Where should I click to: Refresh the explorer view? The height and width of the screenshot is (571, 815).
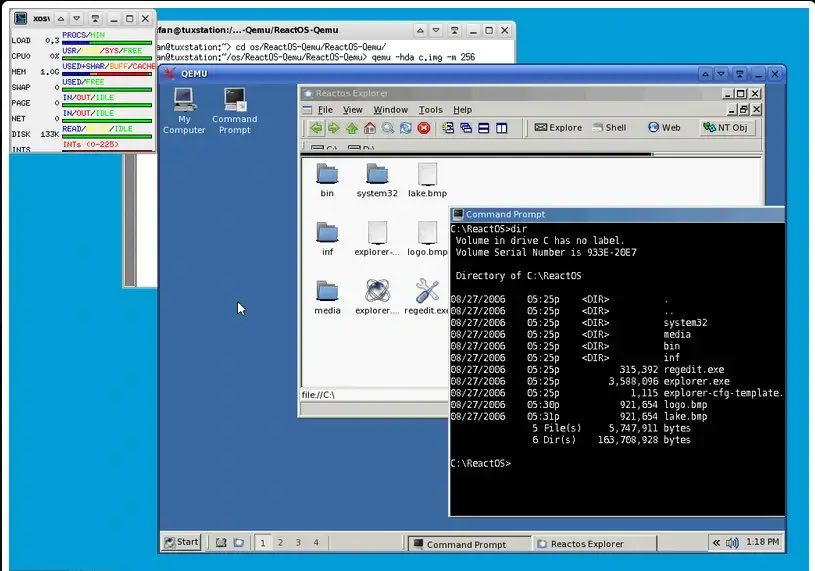406,128
